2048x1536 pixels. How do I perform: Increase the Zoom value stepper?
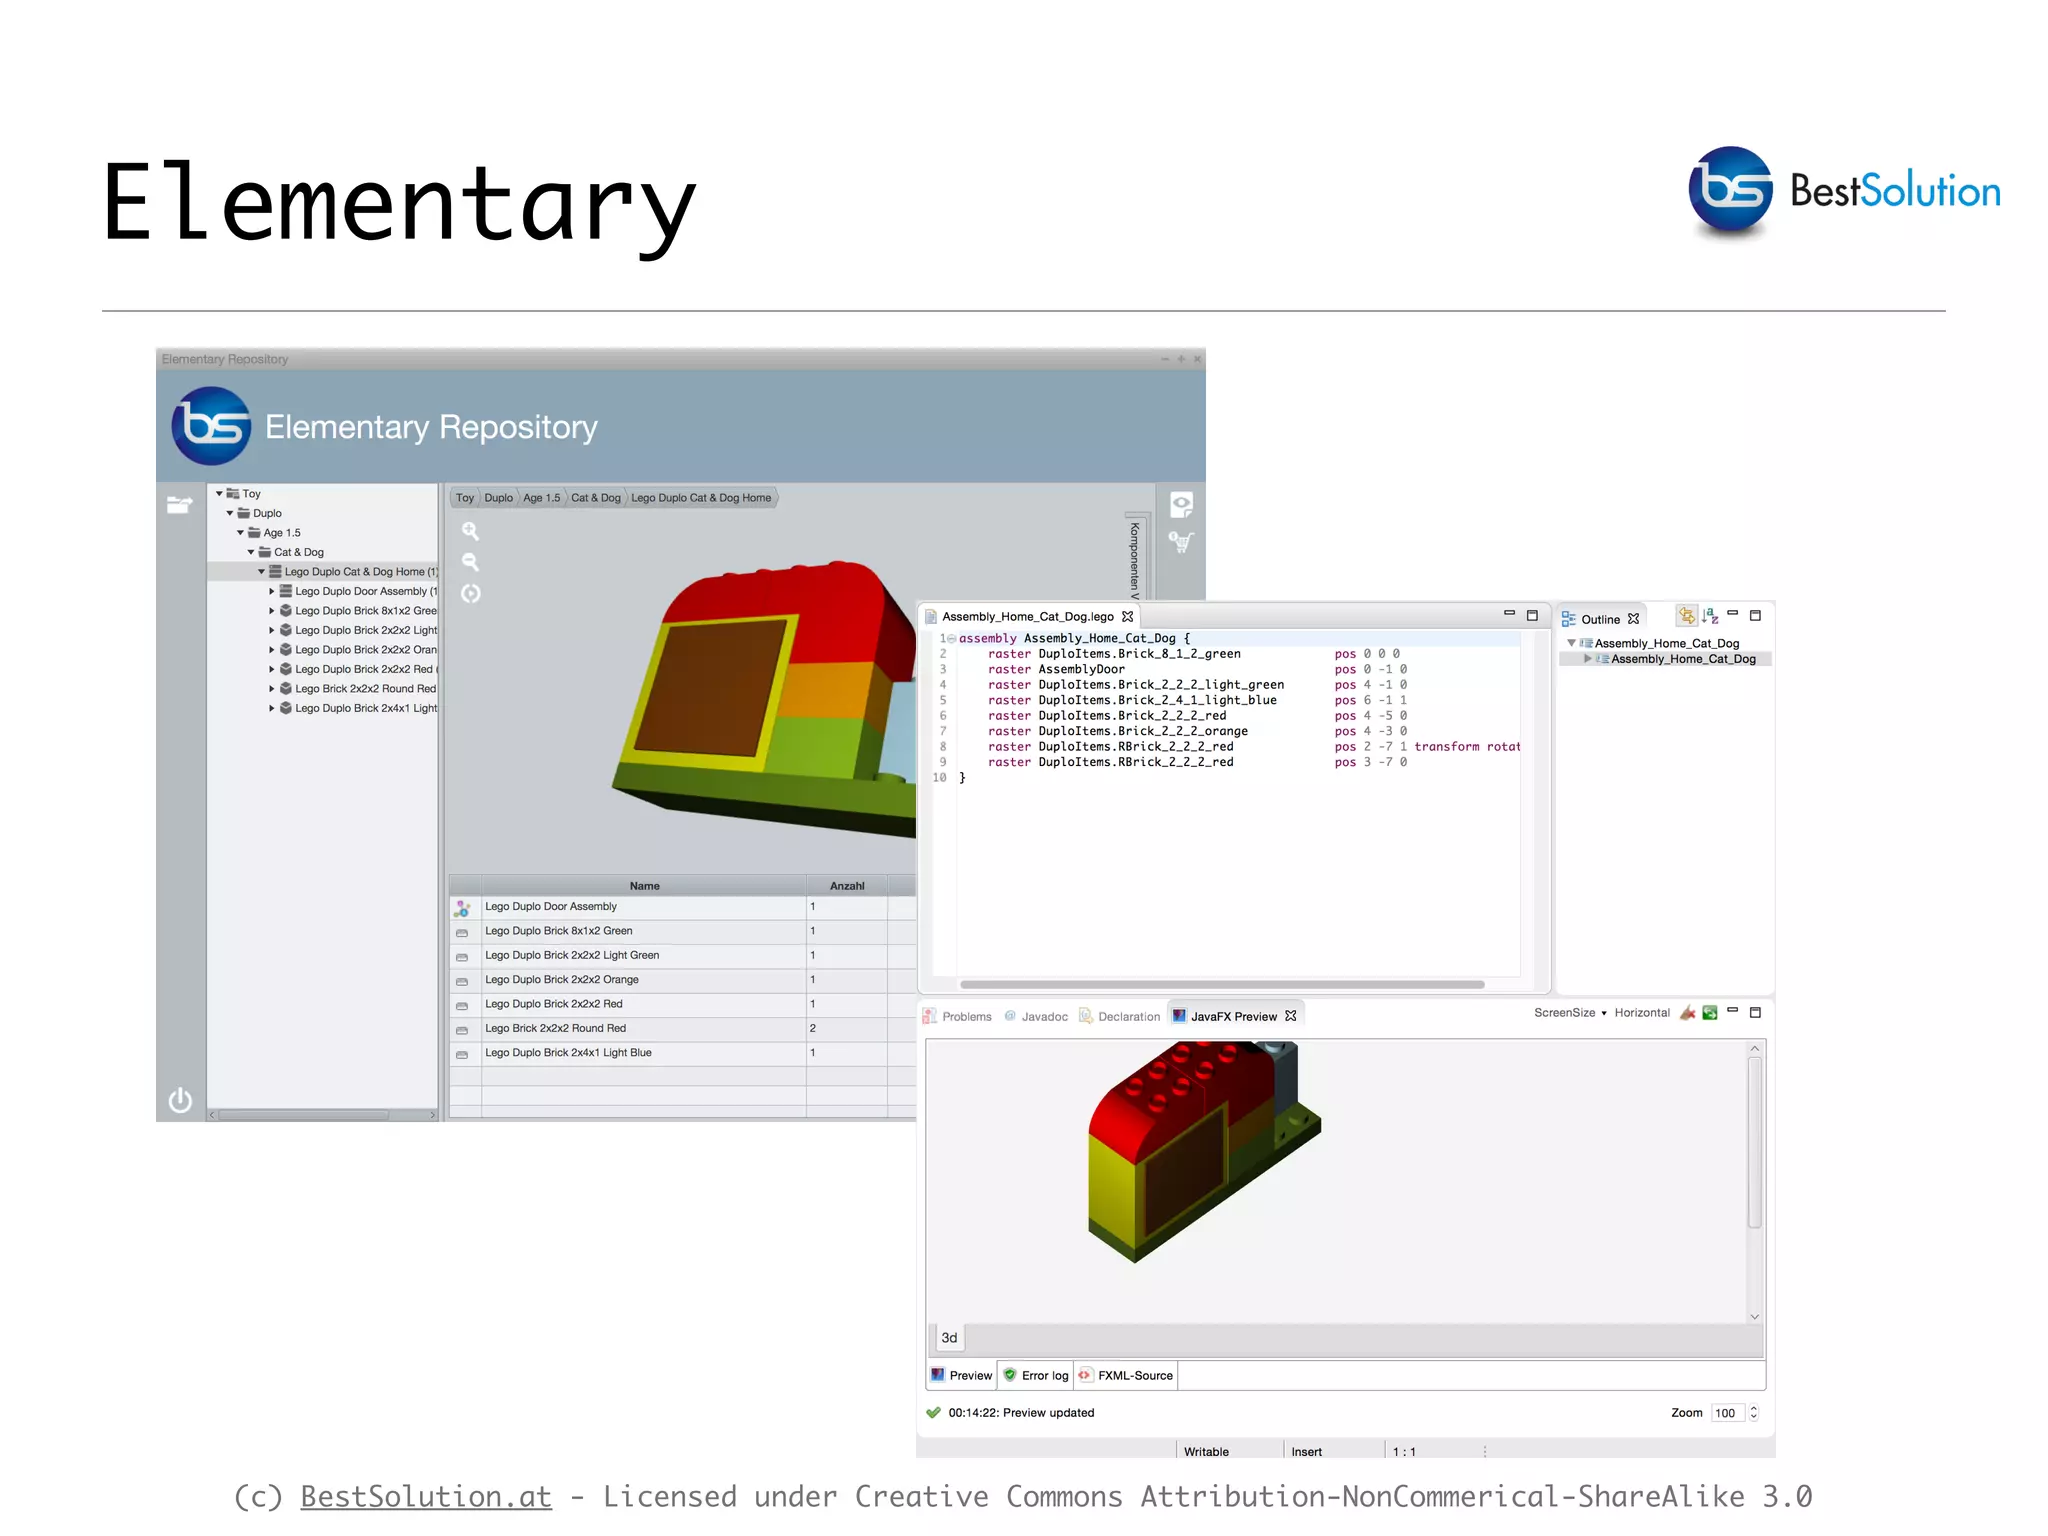1753,1408
